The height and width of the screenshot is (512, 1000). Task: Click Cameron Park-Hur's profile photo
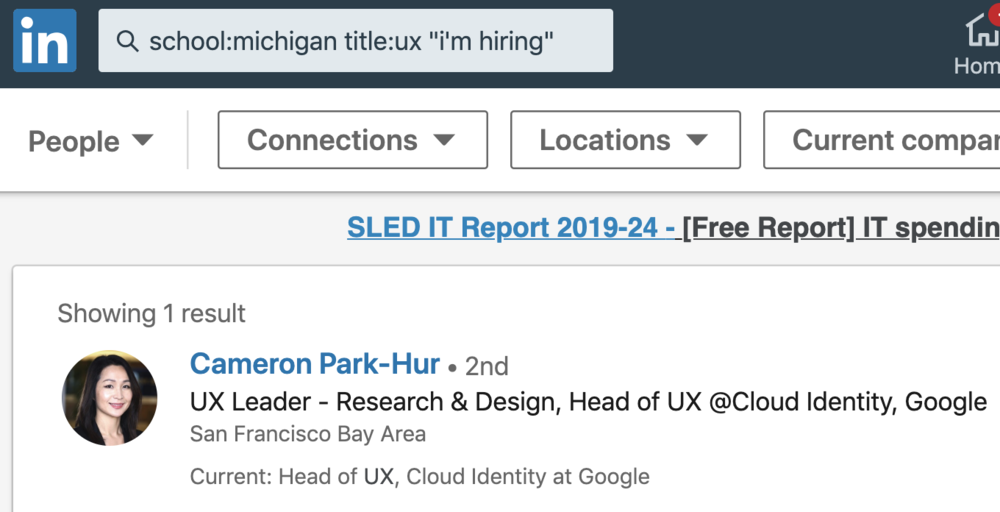click(110, 398)
